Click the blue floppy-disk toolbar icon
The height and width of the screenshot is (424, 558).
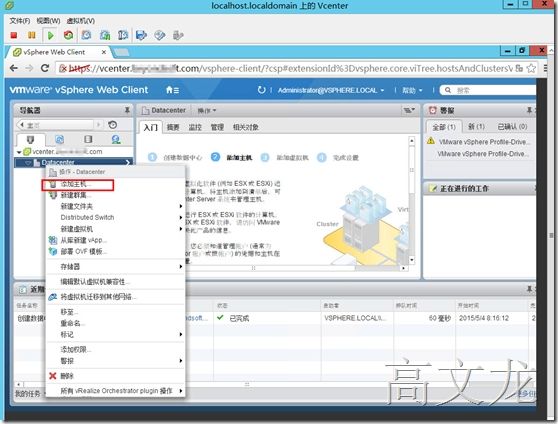pyautogui.click(x=142, y=35)
